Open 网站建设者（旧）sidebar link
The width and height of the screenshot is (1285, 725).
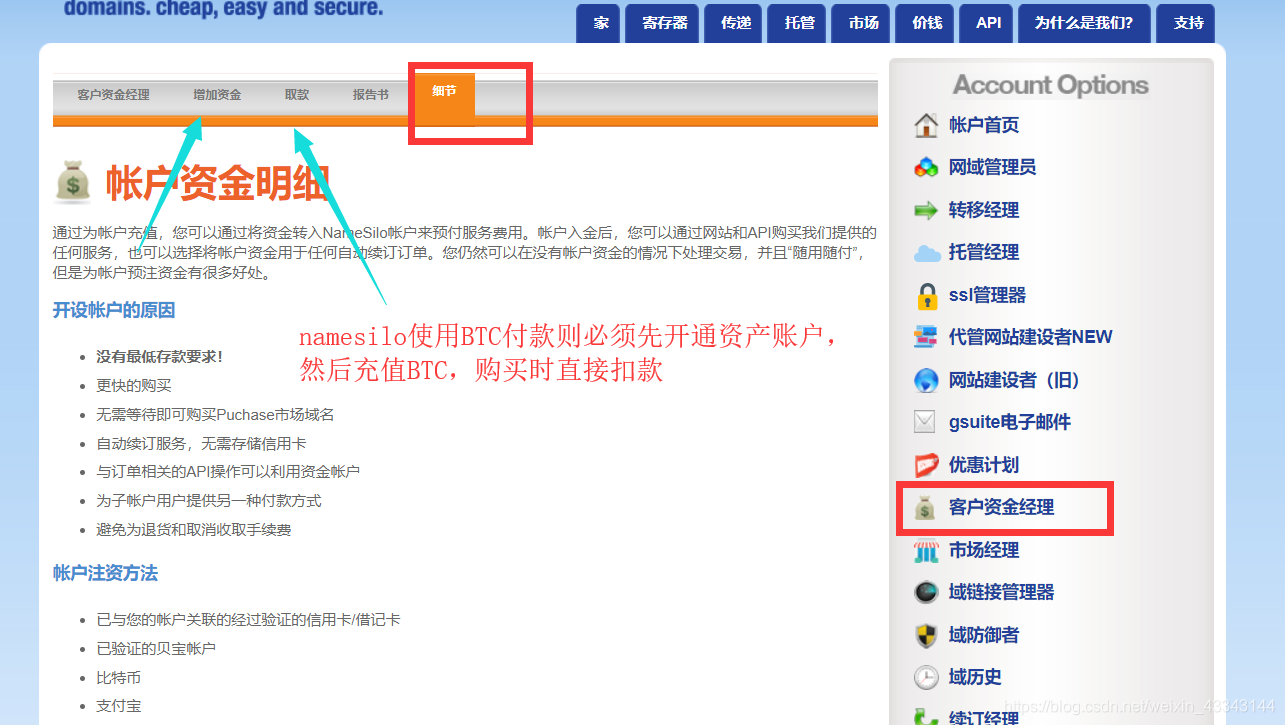1015,380
